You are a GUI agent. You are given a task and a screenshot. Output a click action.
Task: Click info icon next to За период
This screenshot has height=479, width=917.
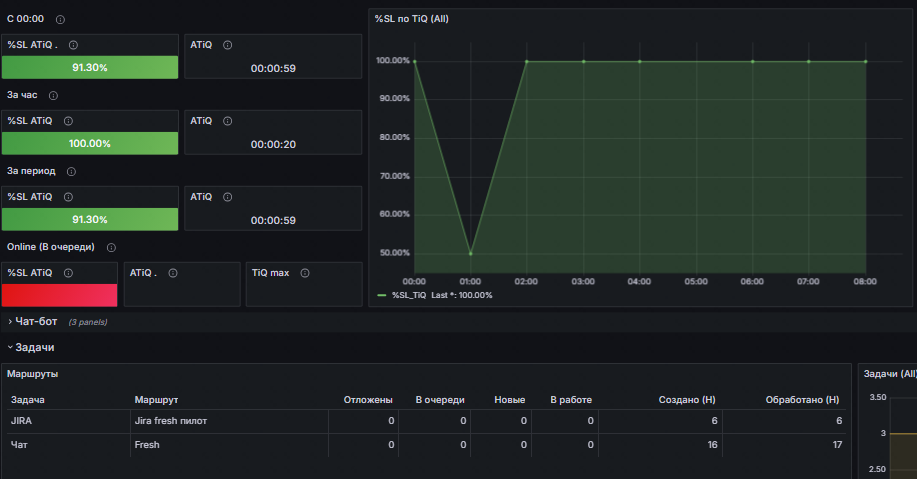[71, 171]
